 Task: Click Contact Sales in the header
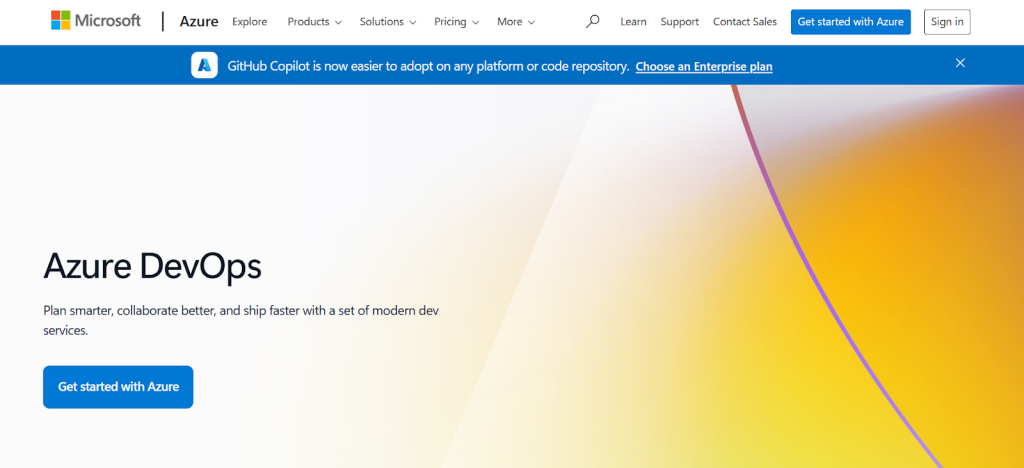tap(745, 22)
